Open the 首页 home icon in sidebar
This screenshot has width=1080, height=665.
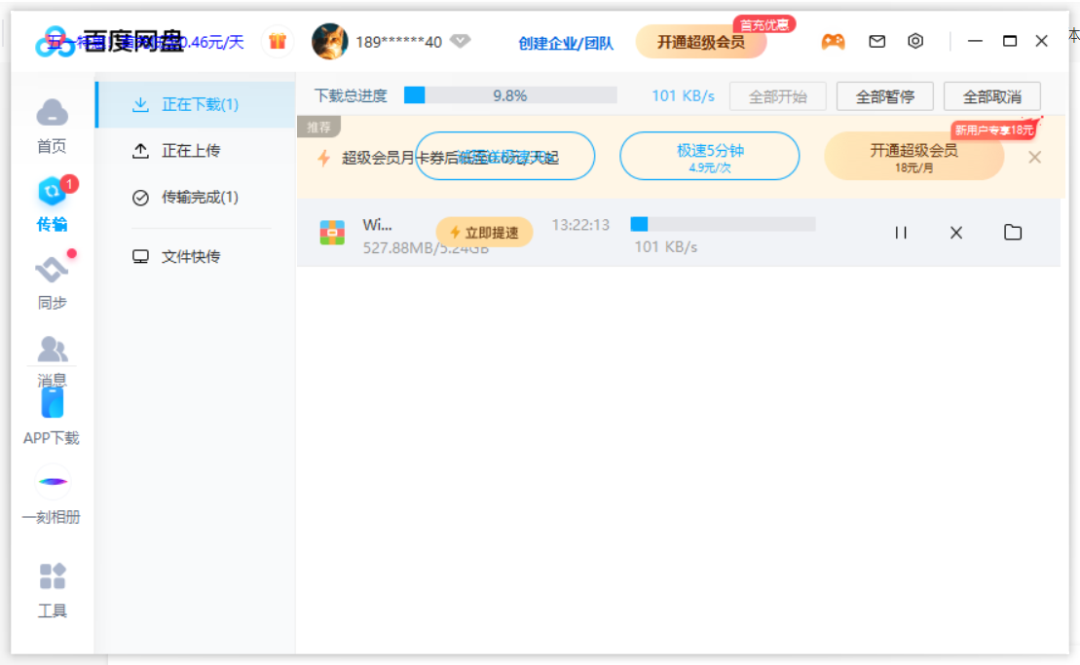[x=52, y=113]
